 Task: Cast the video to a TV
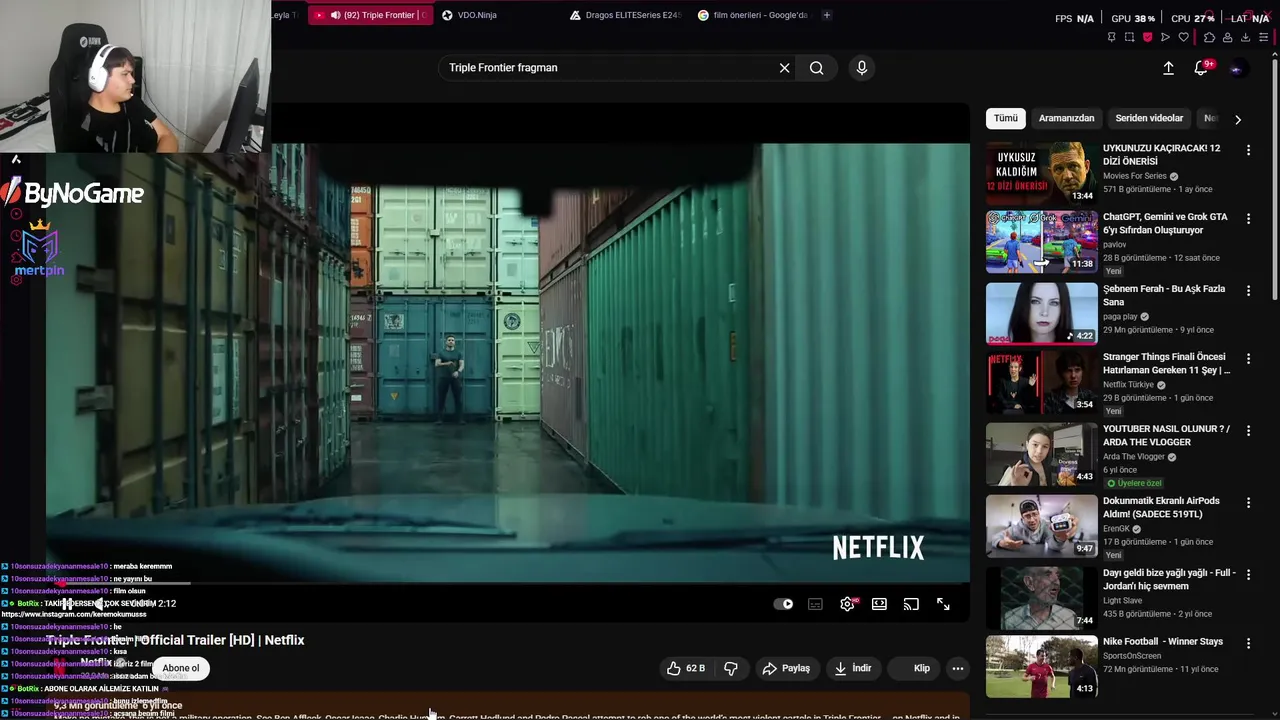pyautogui.click(x=911, y=604)
